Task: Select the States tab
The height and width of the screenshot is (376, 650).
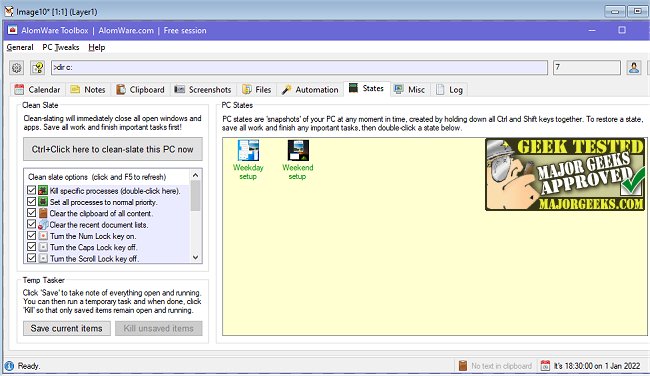Action: [366, 88]
